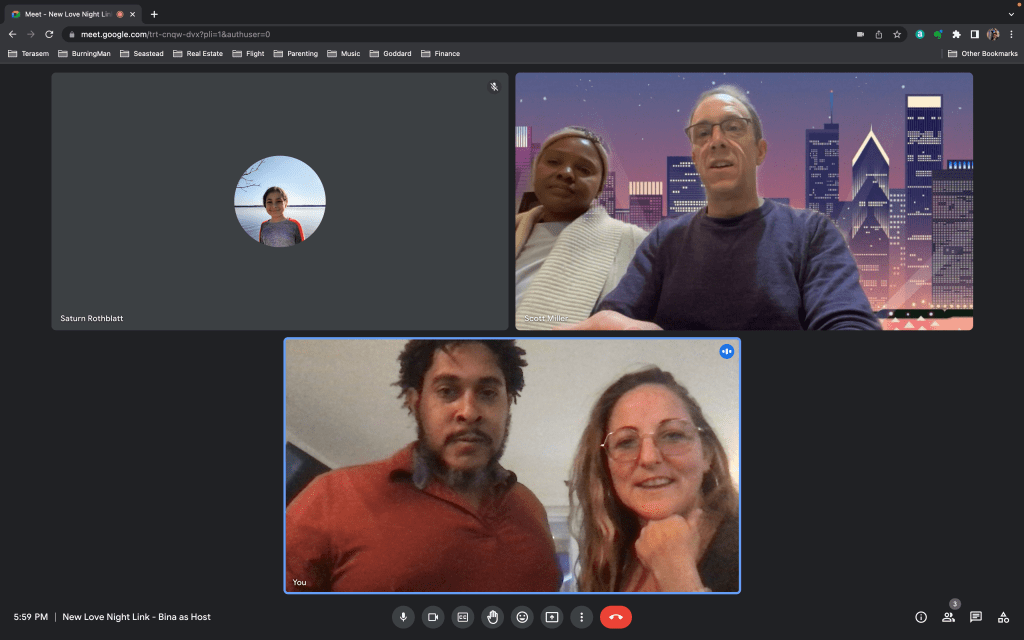Click Saturn Rothblatt's profile picture tile
The image size is (1024, 640).
coord(279,201)
